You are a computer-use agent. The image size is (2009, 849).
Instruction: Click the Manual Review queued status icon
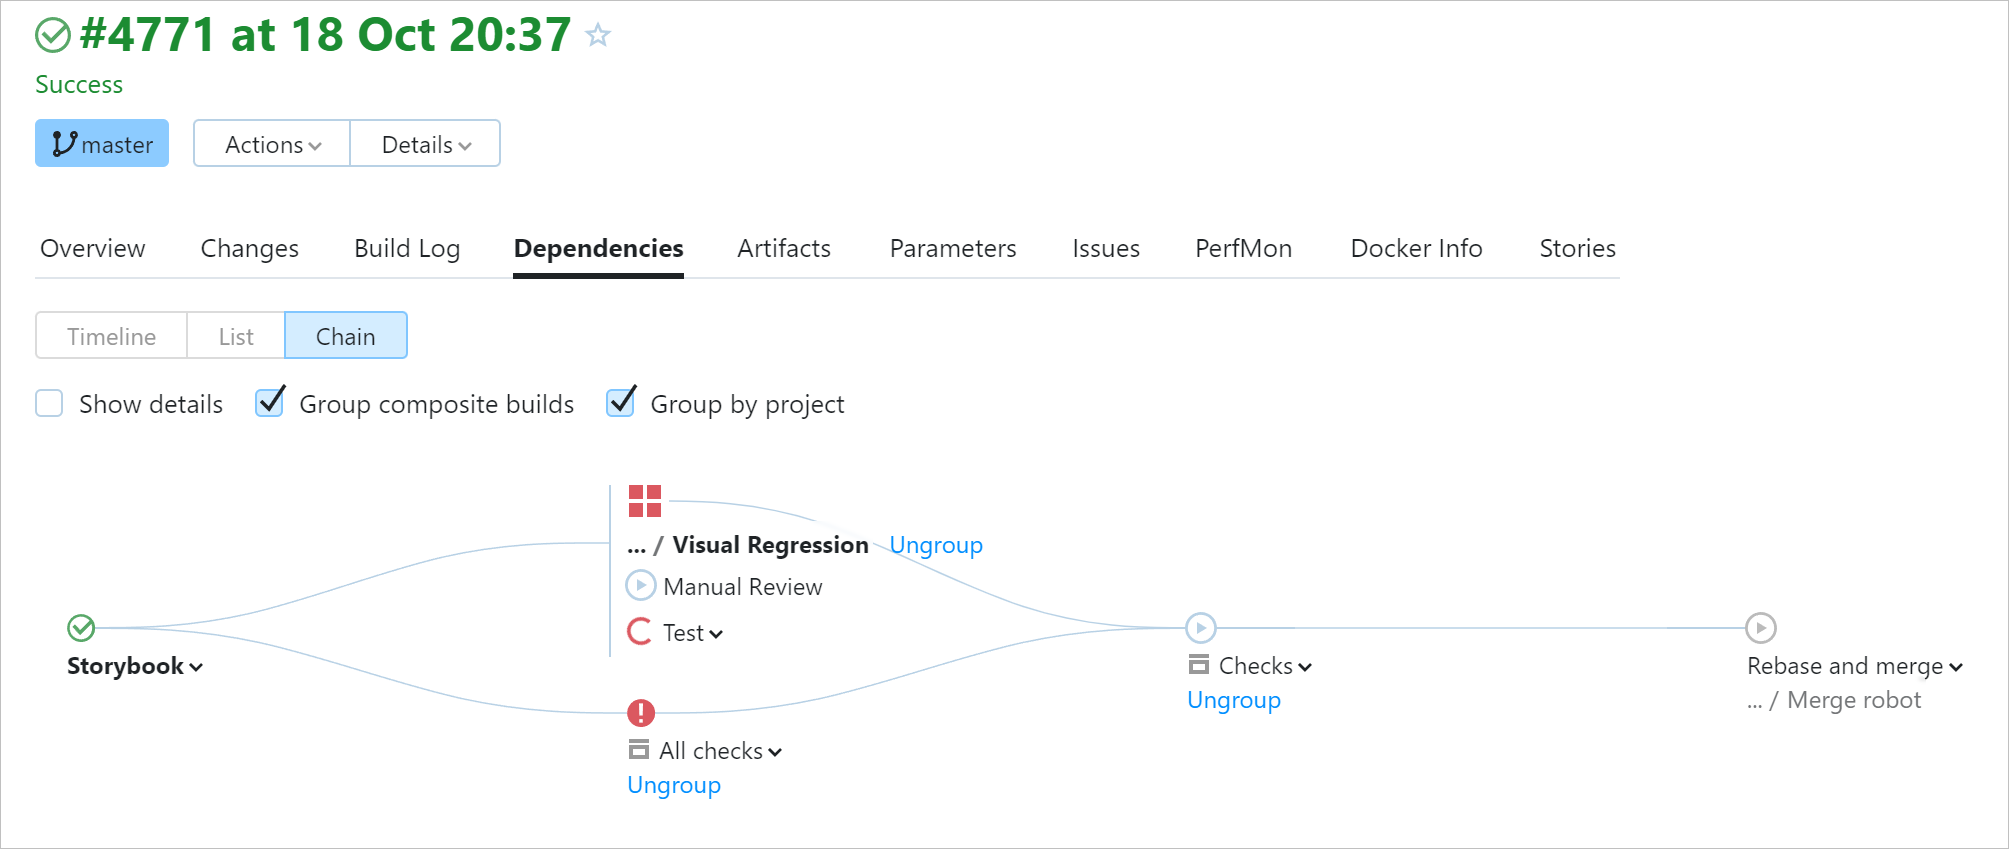[640, 585]
